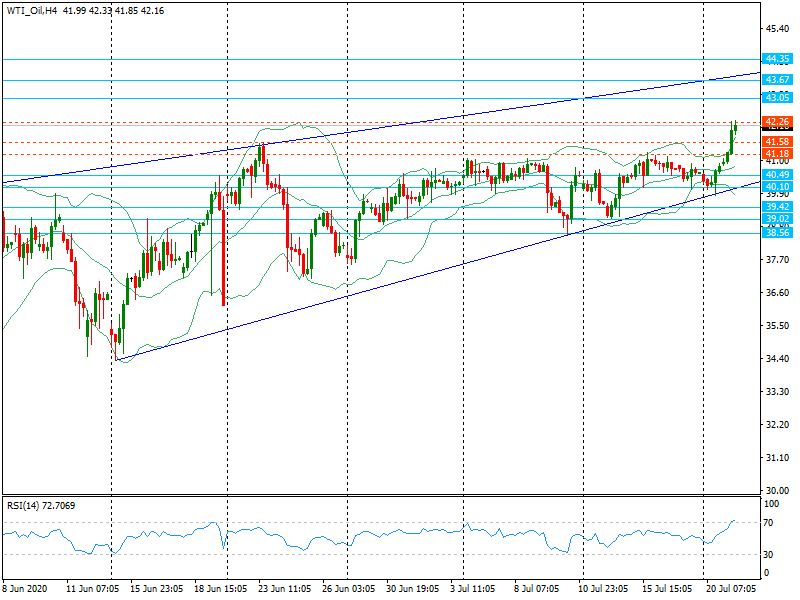800x600 pixels.
Task: Click the red 41.58 level tag
Action: coord(777,142)
